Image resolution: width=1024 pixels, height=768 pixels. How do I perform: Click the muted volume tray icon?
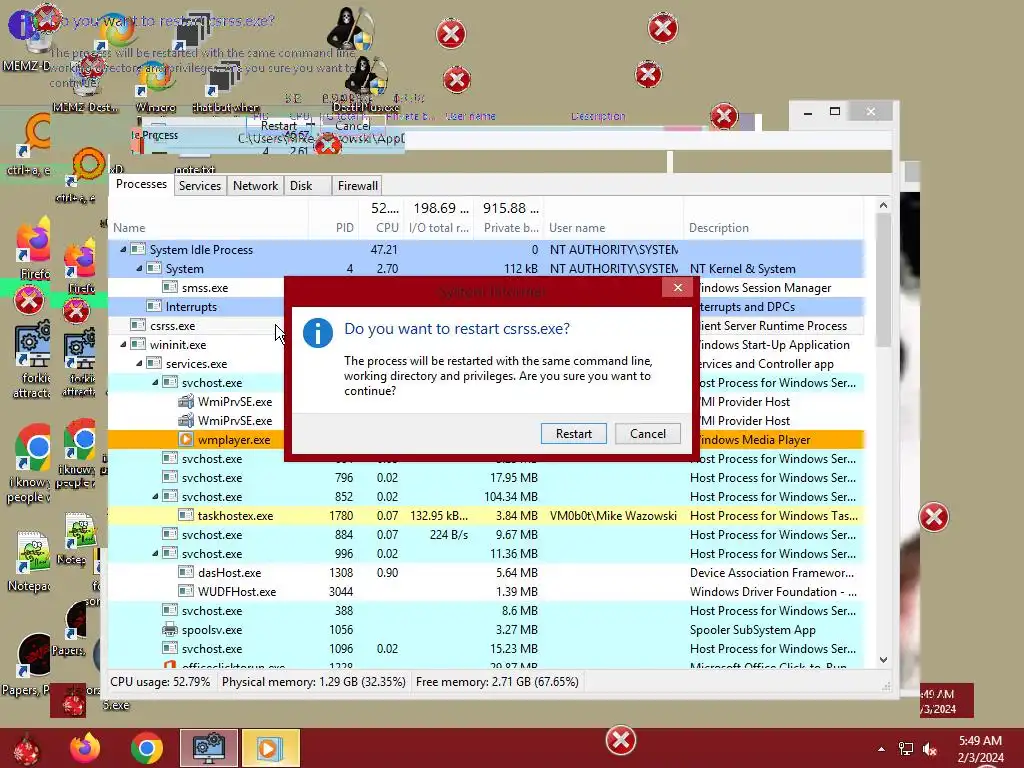point(930,749)
